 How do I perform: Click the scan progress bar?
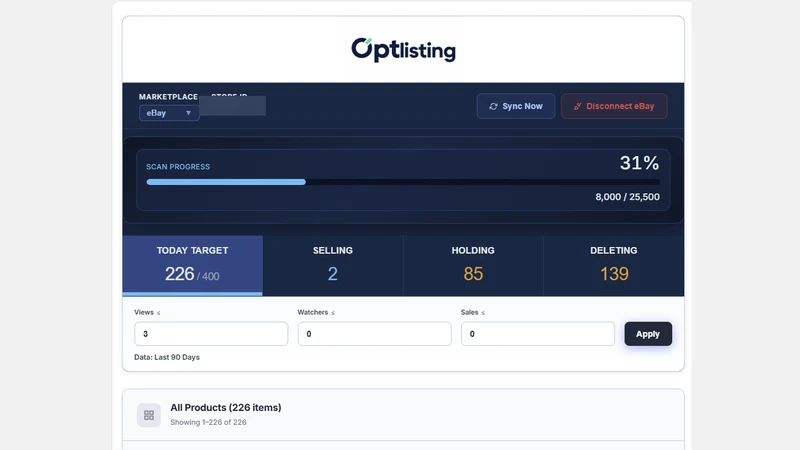pos(403,182)
